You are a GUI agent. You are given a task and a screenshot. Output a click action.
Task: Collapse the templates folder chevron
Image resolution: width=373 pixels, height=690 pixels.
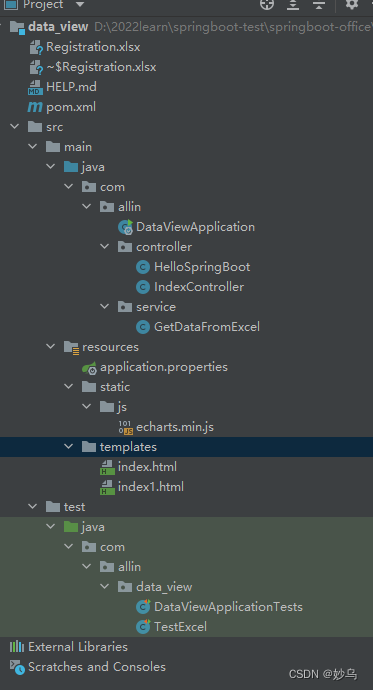coord(69,447)
